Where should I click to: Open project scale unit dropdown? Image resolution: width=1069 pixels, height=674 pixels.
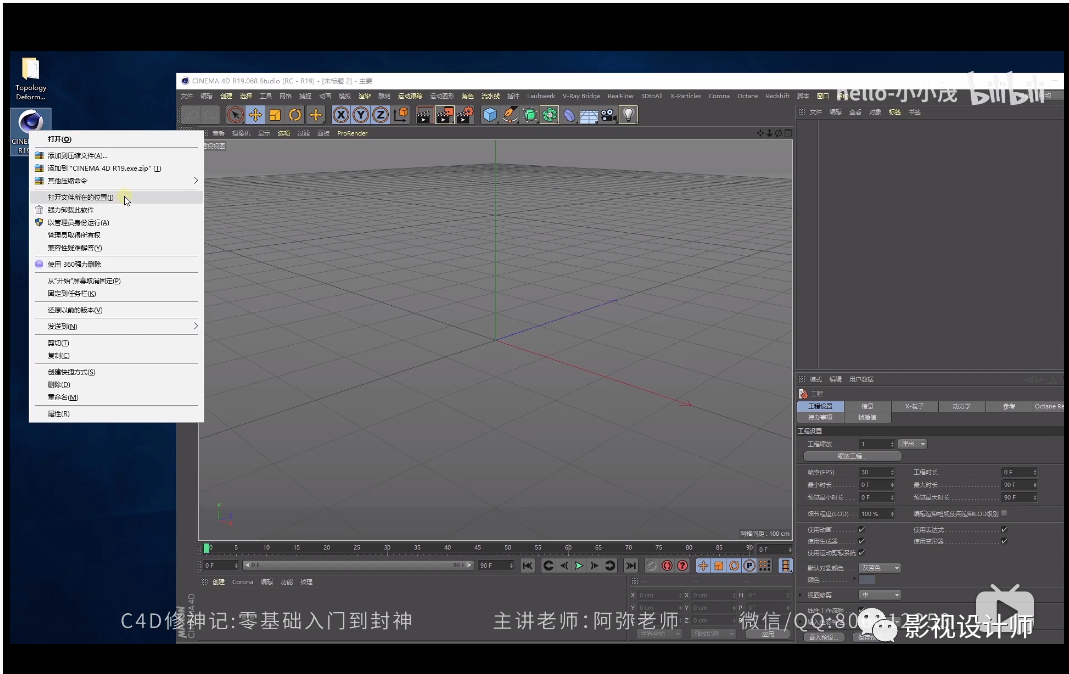click(x=913, y=444)
